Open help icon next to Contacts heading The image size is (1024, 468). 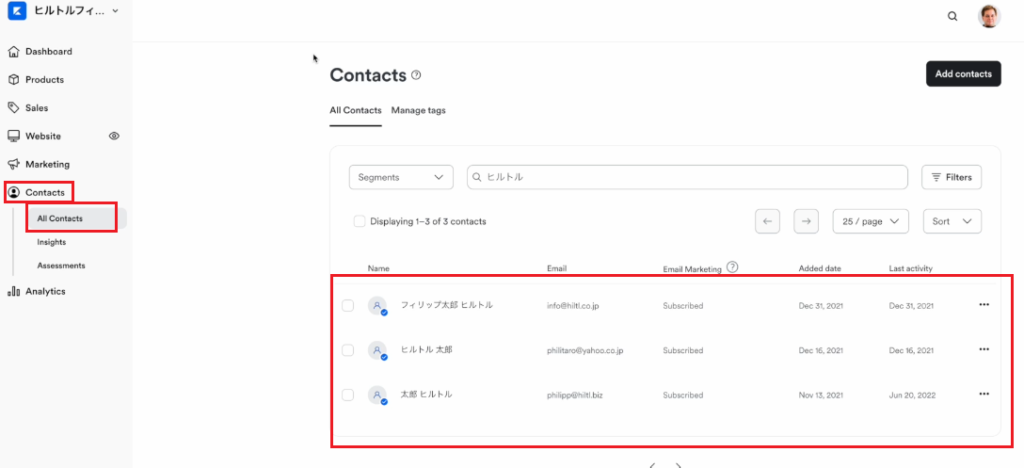click(x=416, y=75)
